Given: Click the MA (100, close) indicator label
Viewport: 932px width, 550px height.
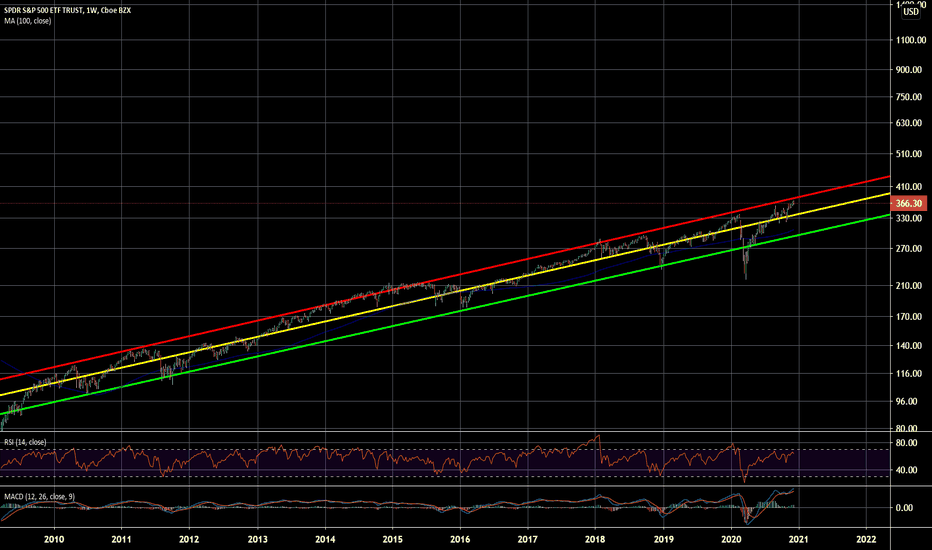Looking at the screenshot, I should click(x=27, y=21).
